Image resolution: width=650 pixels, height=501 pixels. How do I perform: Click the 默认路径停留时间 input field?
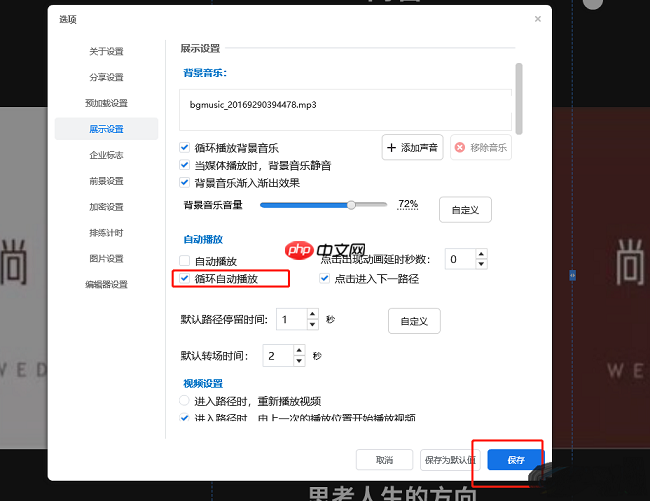click(292, 319)
